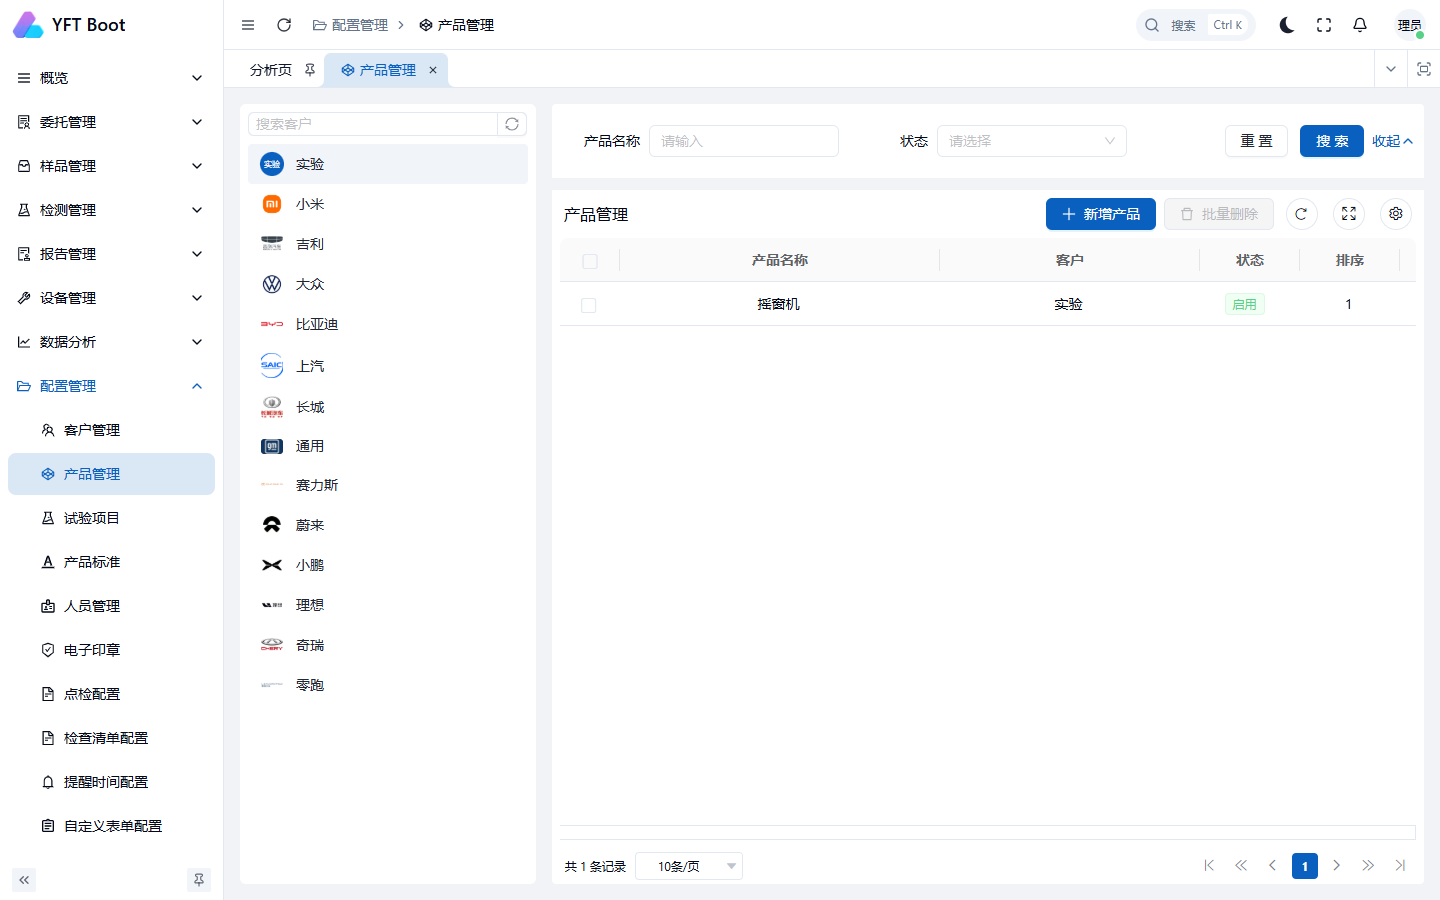Click the 产品名称 input field
The image size is (1440, 900).
[x=744, y=141]
